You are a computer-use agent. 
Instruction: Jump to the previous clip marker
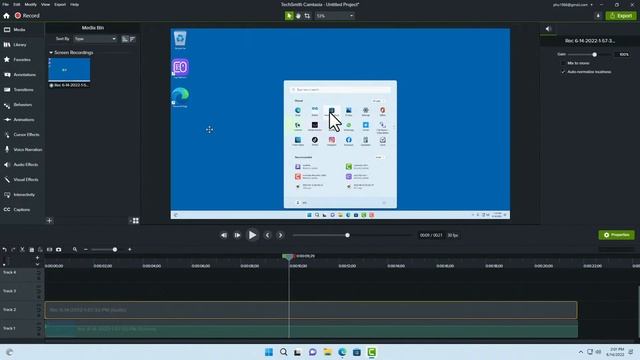point(267,235)
